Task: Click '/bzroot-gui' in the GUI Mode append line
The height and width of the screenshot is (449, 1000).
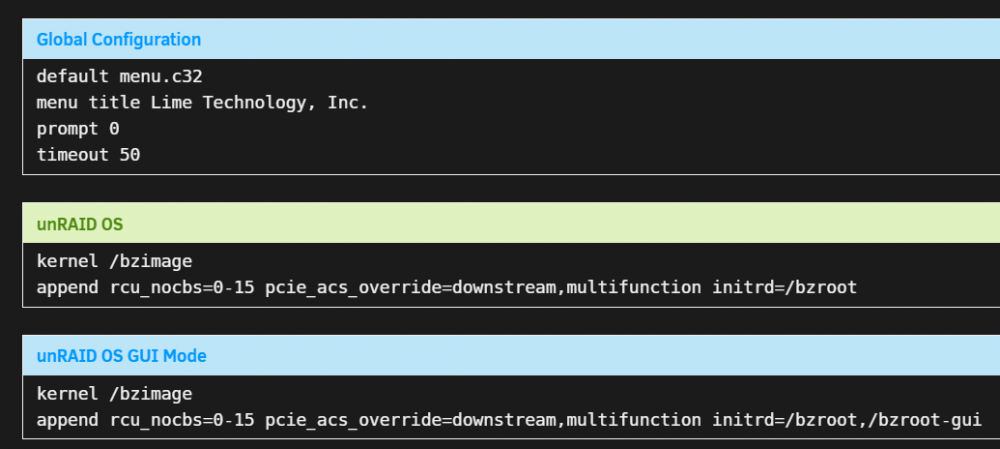Action: click(924, 420)
